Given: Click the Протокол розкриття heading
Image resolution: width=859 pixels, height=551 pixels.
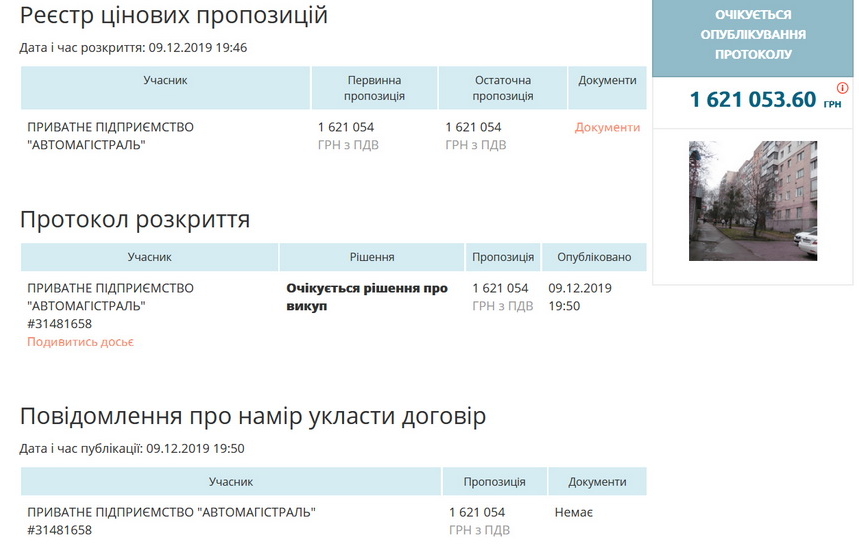Looking at the screenshot, I should (x=135, y=220).
